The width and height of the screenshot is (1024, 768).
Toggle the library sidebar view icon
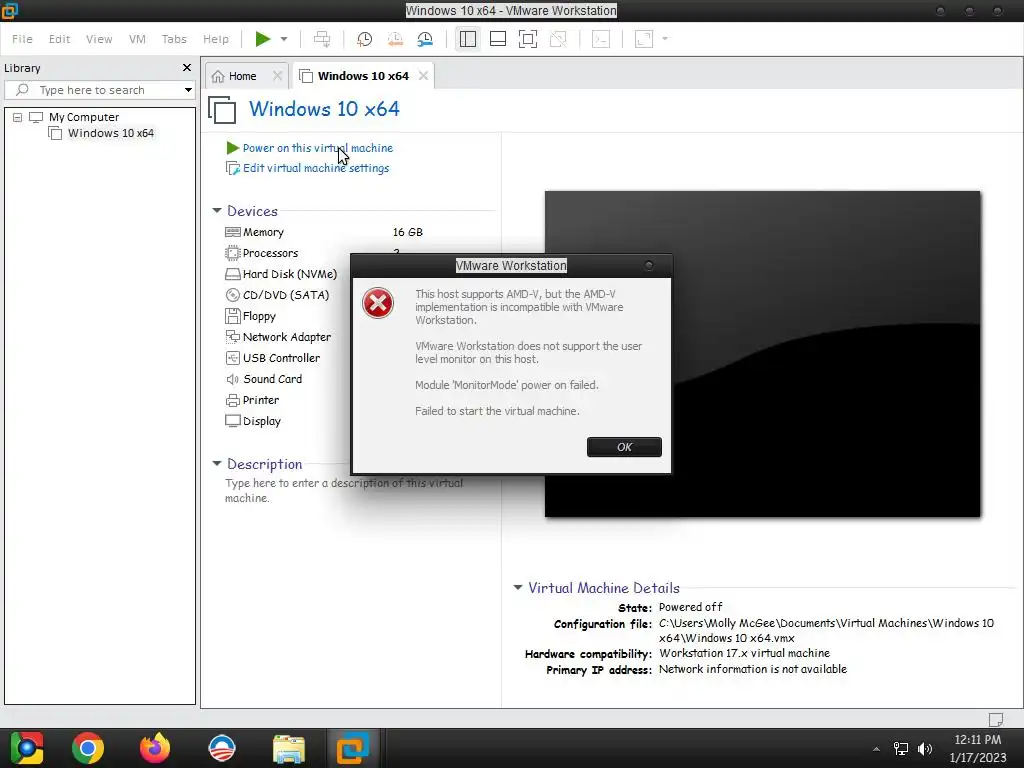[468, 39]
